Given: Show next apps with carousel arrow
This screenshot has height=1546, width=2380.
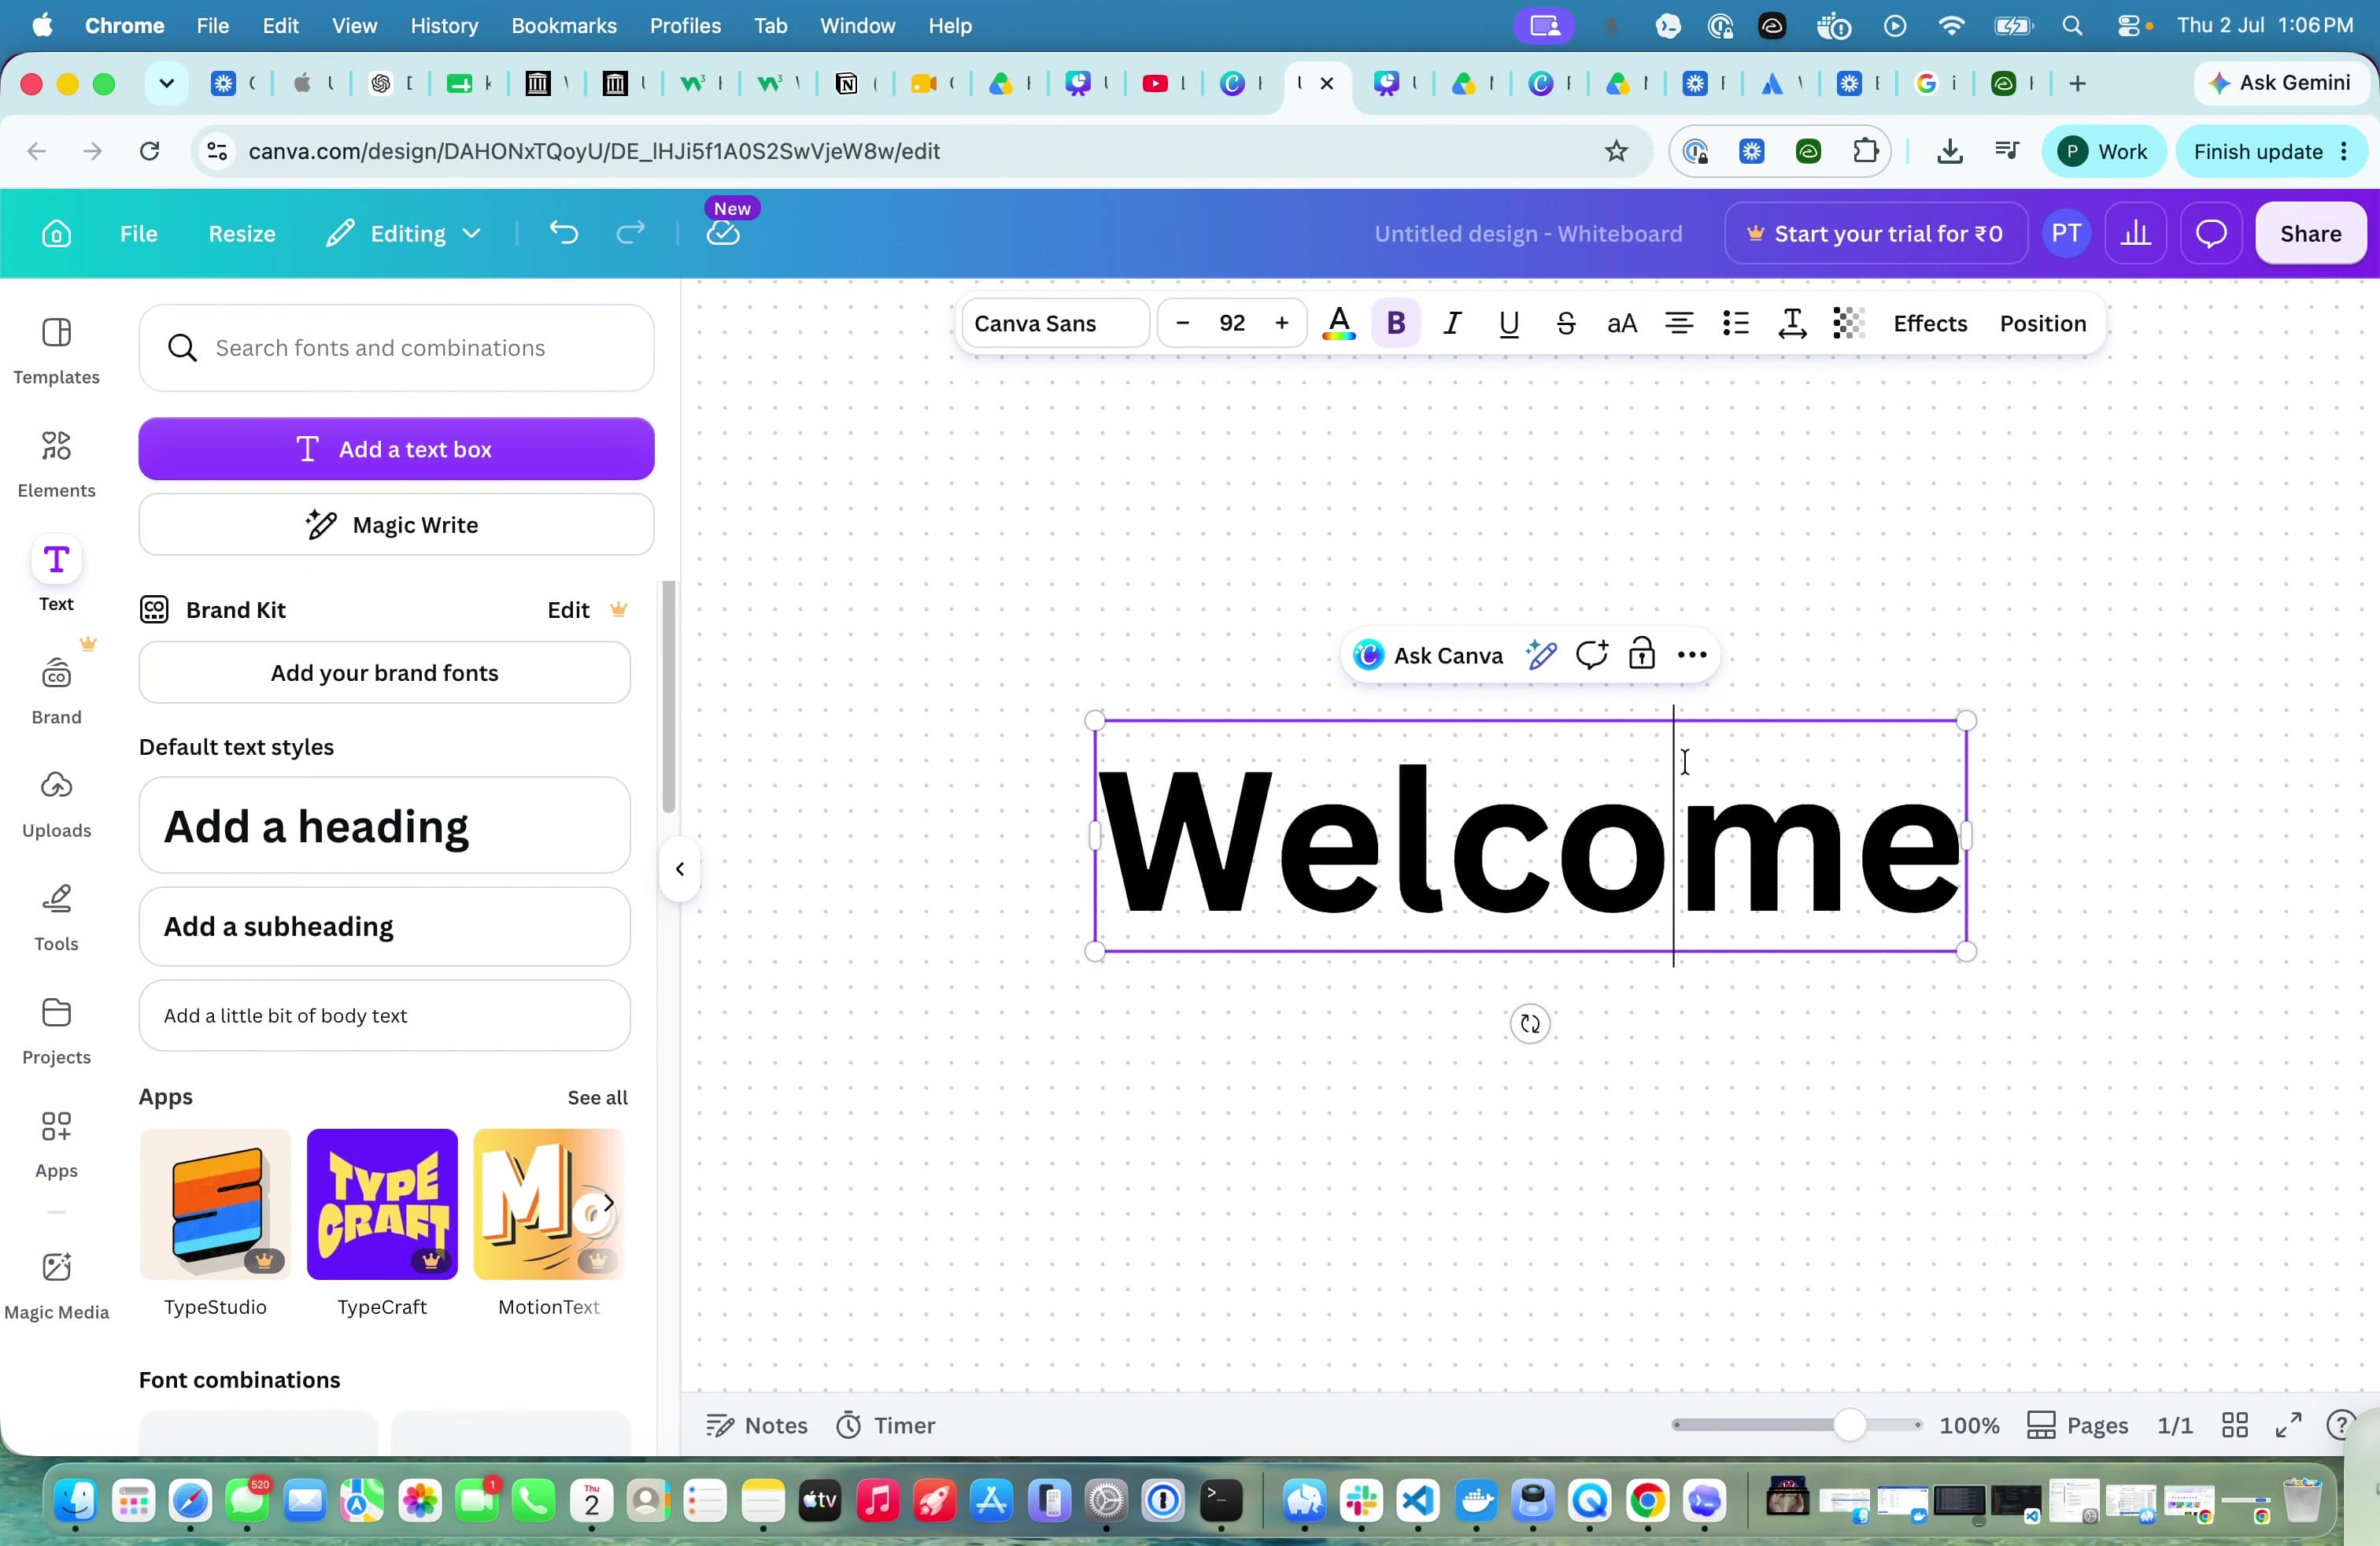Looking at the screenshot, I should [607, 1203].
